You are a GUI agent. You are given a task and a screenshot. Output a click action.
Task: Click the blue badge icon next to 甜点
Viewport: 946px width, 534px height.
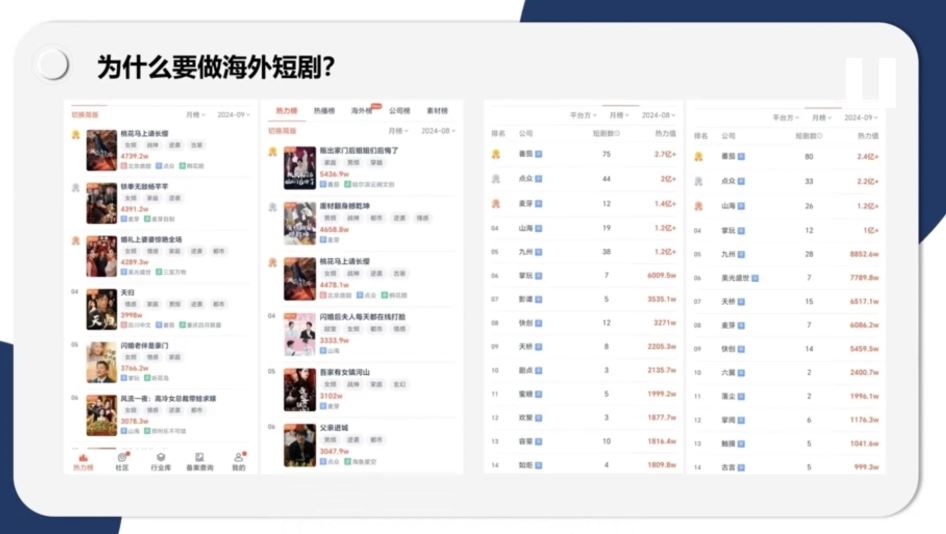[538, 370]
